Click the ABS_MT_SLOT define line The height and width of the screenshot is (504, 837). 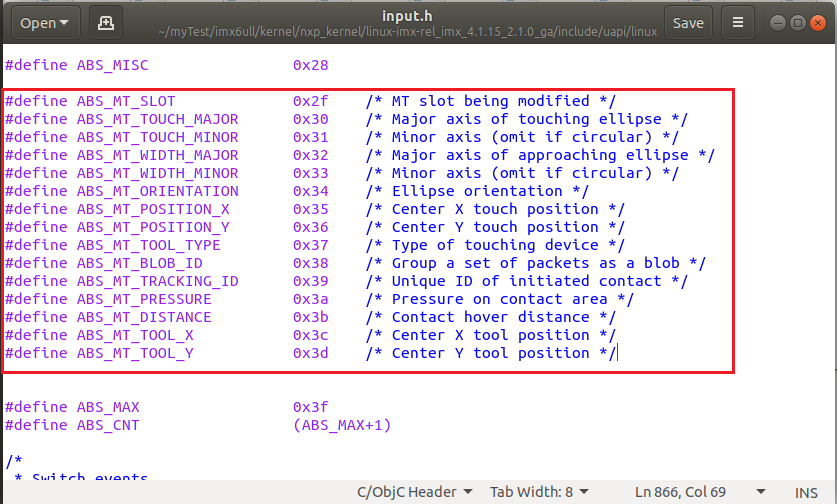point(310,101)
